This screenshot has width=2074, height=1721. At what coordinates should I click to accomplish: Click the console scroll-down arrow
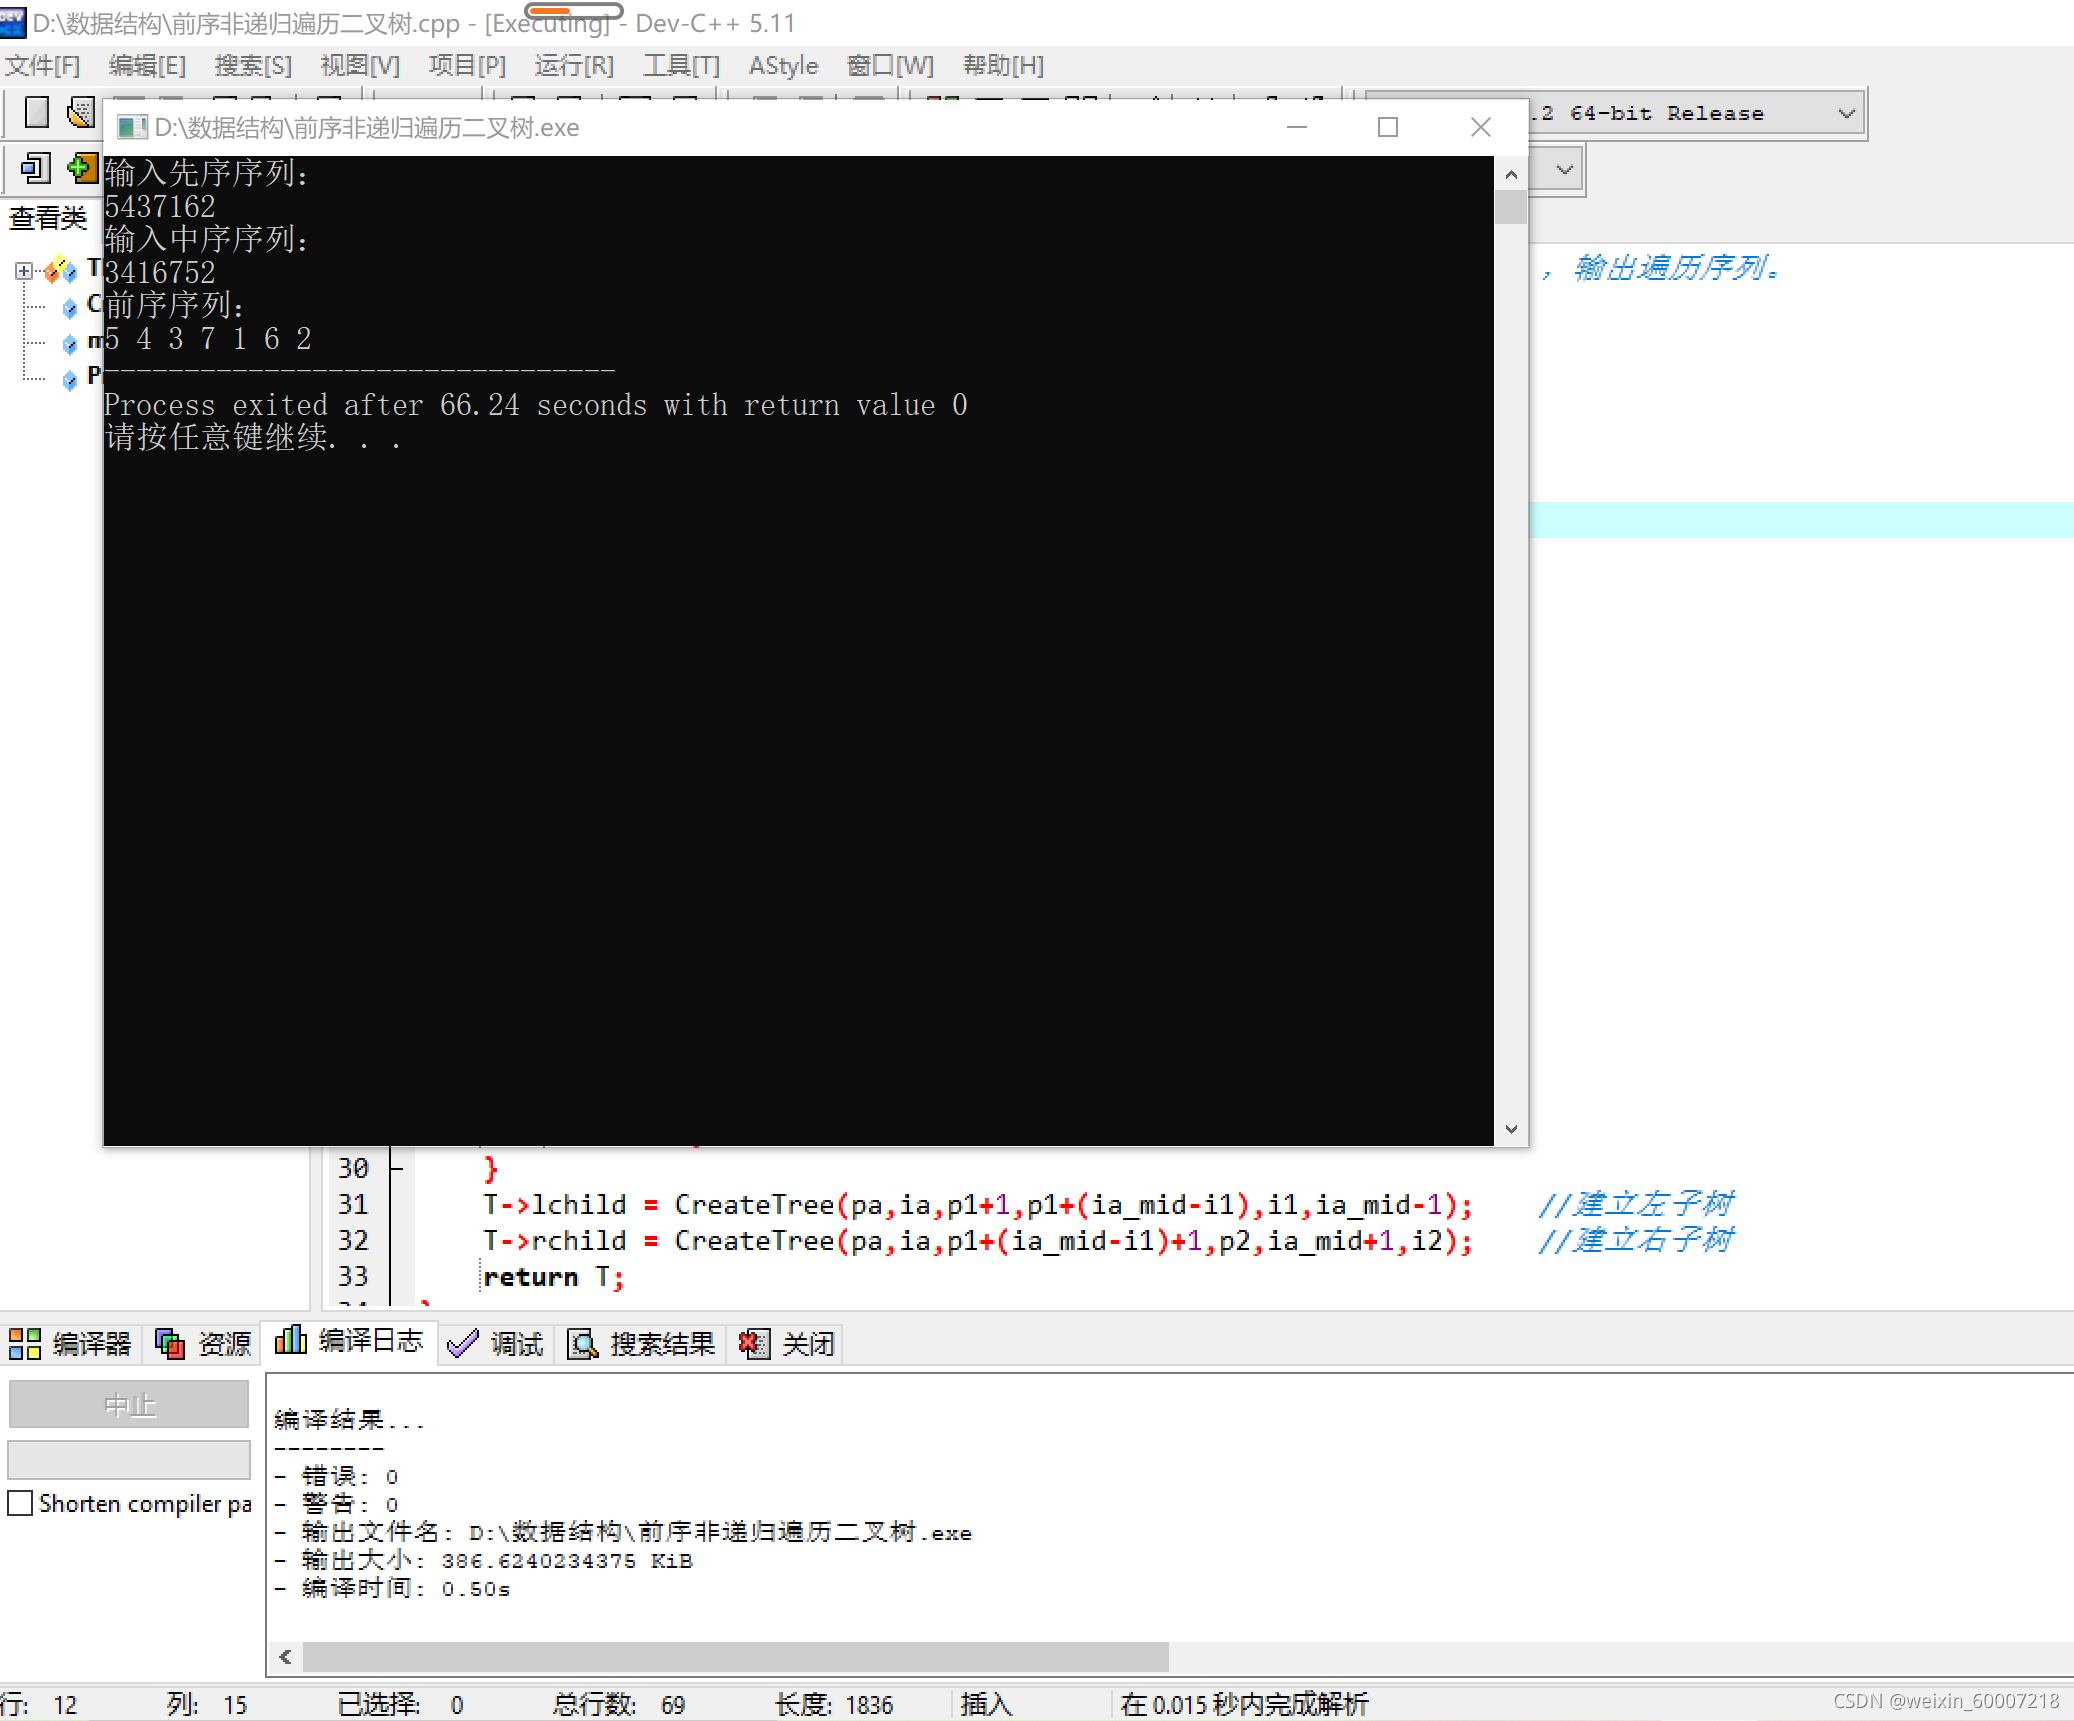coord(1511,1129)
